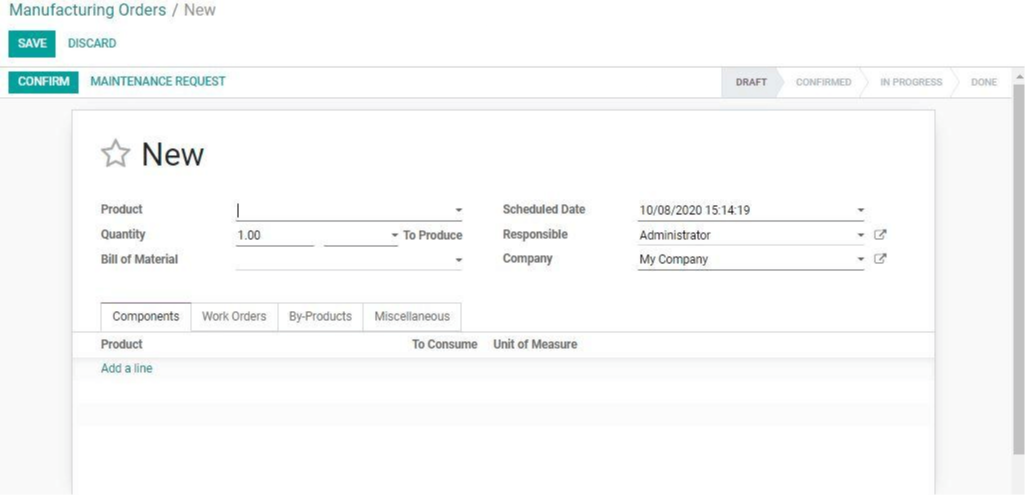The image size is (1025, 495).
Task: Edit the Quantity 1.00 field
Action: coord(275,235)
